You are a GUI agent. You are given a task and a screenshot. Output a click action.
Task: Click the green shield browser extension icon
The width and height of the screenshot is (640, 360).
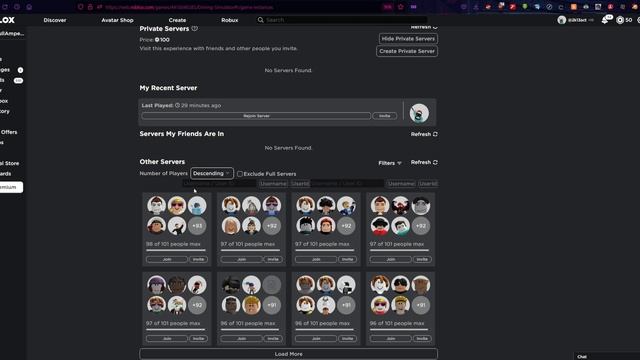pyautogui.click(x=525, y=7)
